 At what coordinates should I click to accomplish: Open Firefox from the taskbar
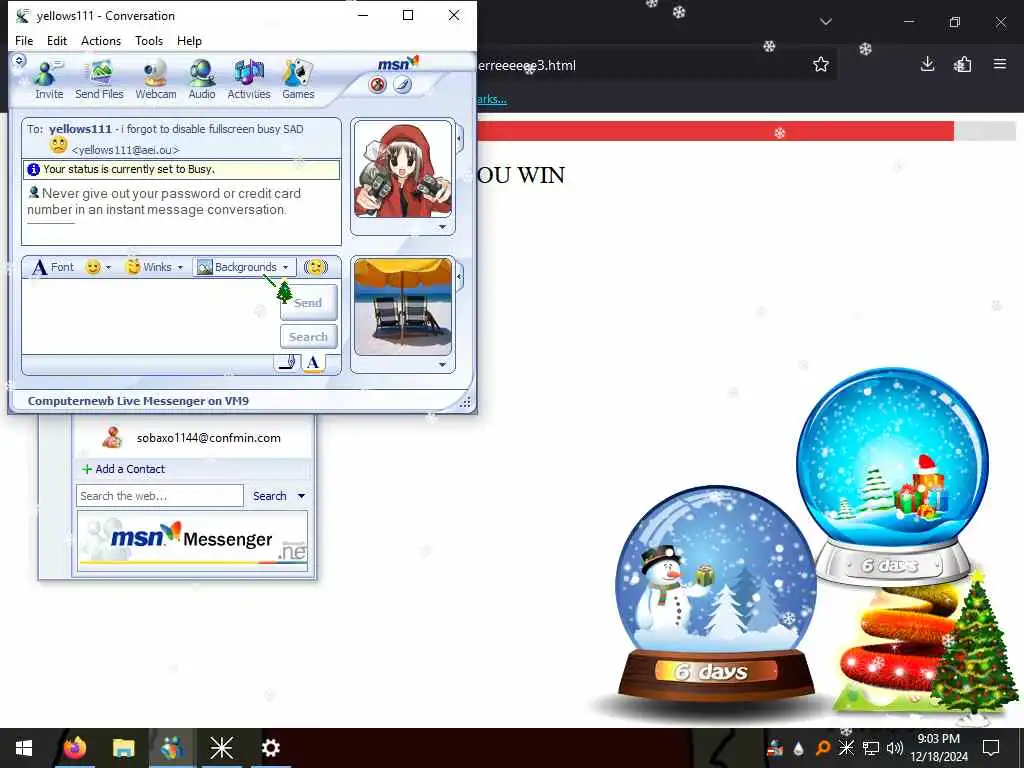coord(74,748)
